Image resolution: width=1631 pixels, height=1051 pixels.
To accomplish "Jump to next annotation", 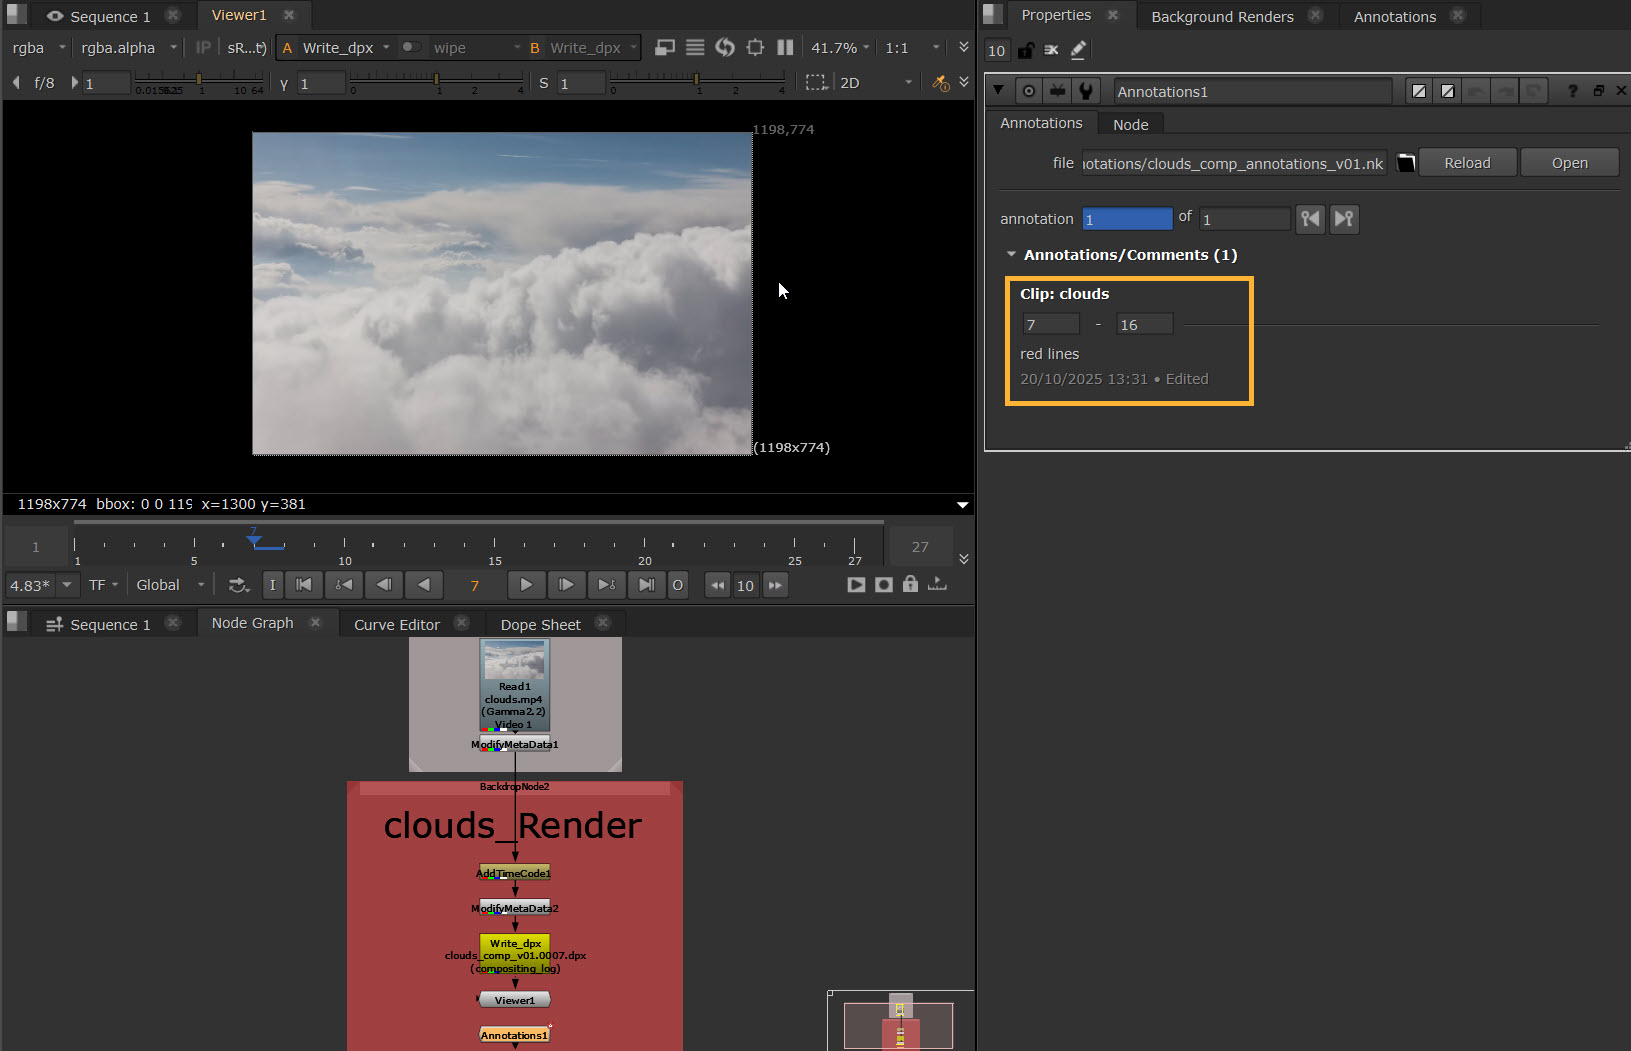I will (x=1344, y=219).
